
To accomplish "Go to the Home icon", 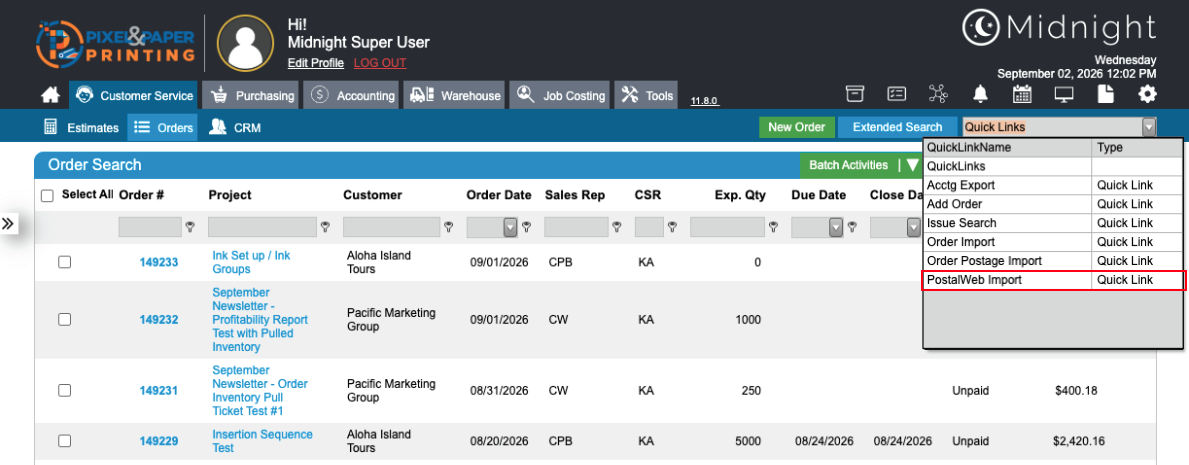I will 50,96.
